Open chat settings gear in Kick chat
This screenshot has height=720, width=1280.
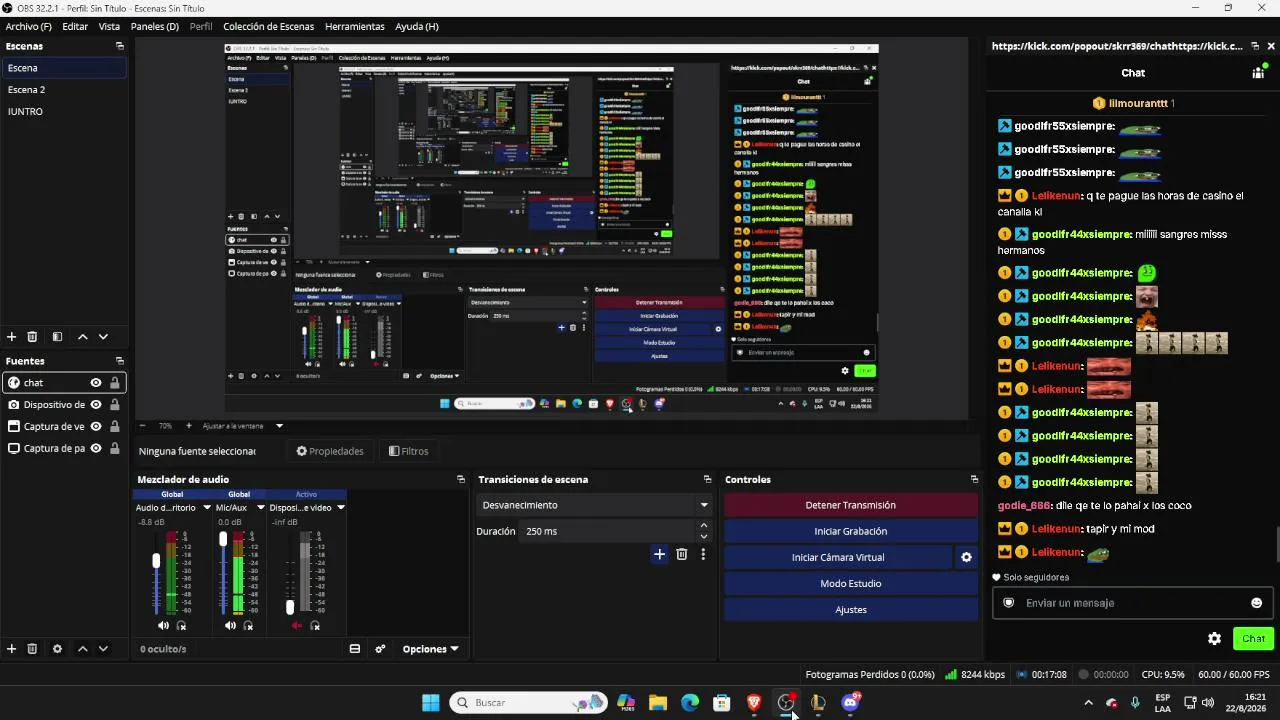pos(1214,639)
